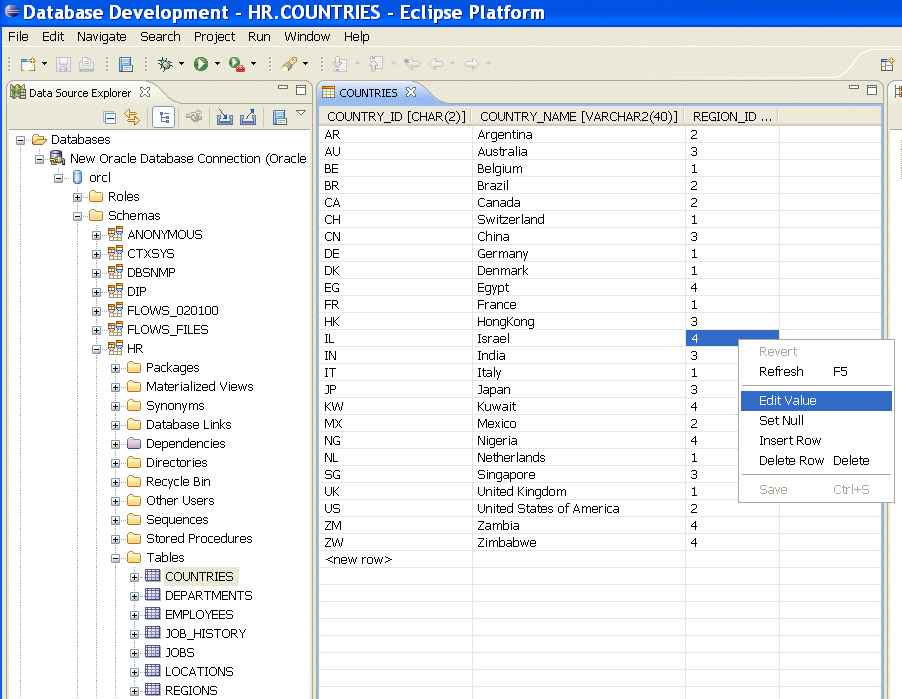Click the Export connection profiles icon
Viewport: 902px width, 699px height.
[248, 117]
